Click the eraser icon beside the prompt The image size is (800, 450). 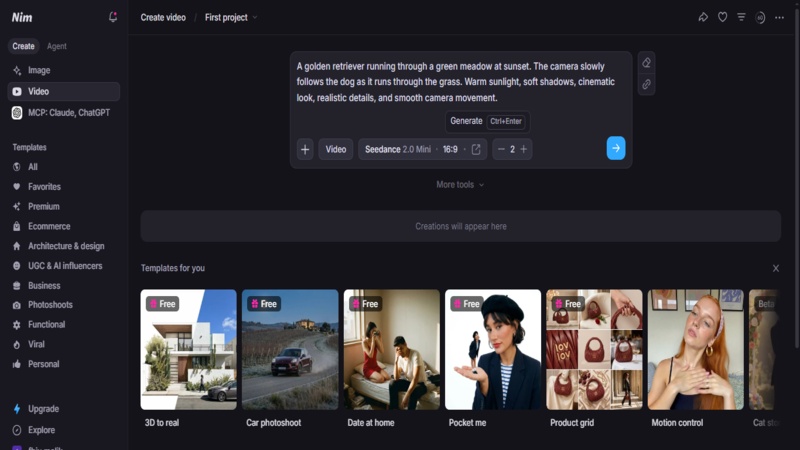tap(646, 63)
